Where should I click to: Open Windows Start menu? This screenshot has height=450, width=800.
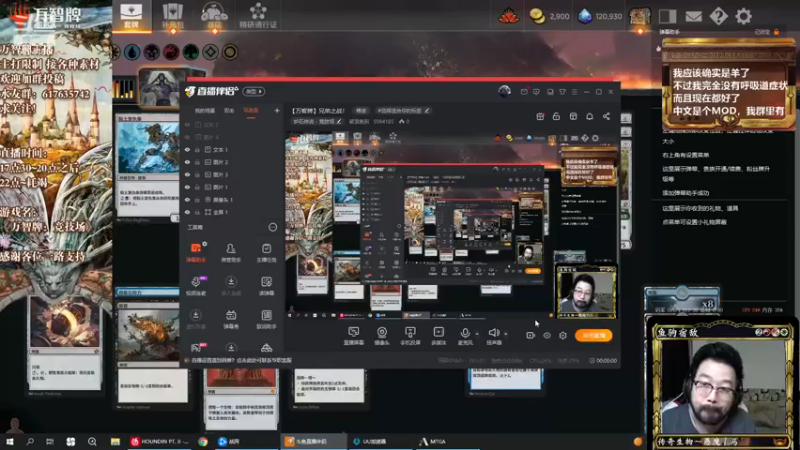pos(10,441)
